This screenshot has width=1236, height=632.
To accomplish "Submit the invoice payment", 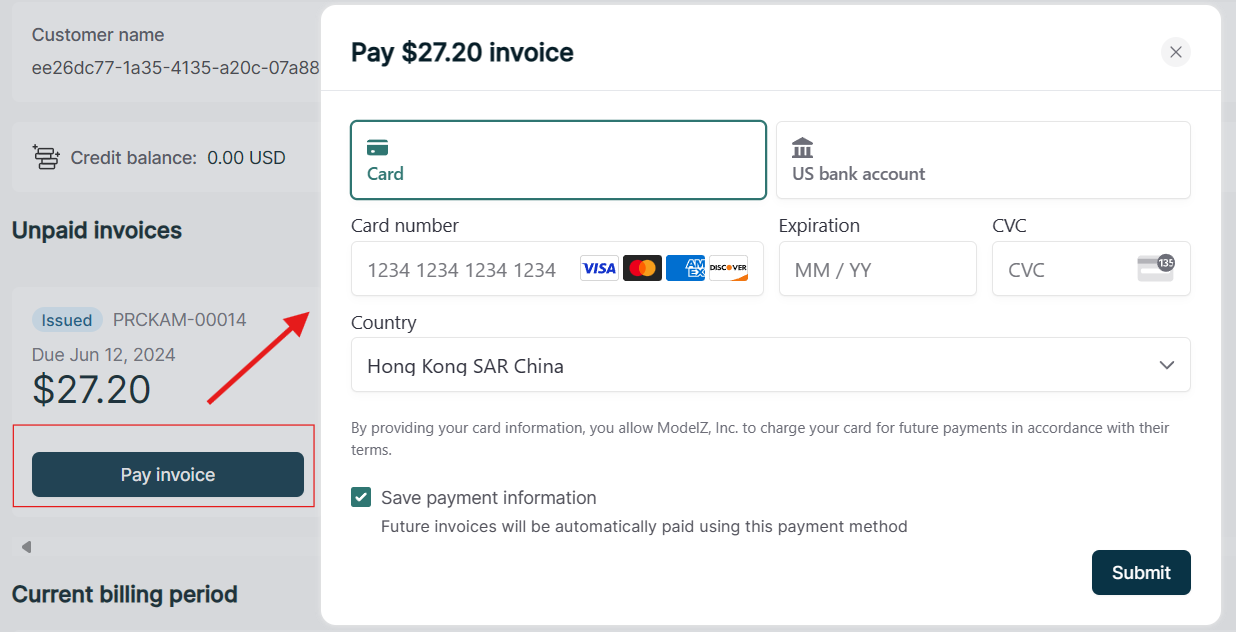I will 1141,572.
